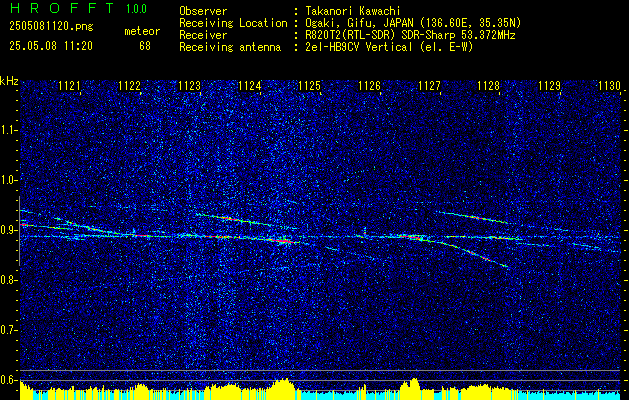The image size is (629, 400).
Task: Click the 1.1 kHz axis label
Action: (x=8, y=130)
